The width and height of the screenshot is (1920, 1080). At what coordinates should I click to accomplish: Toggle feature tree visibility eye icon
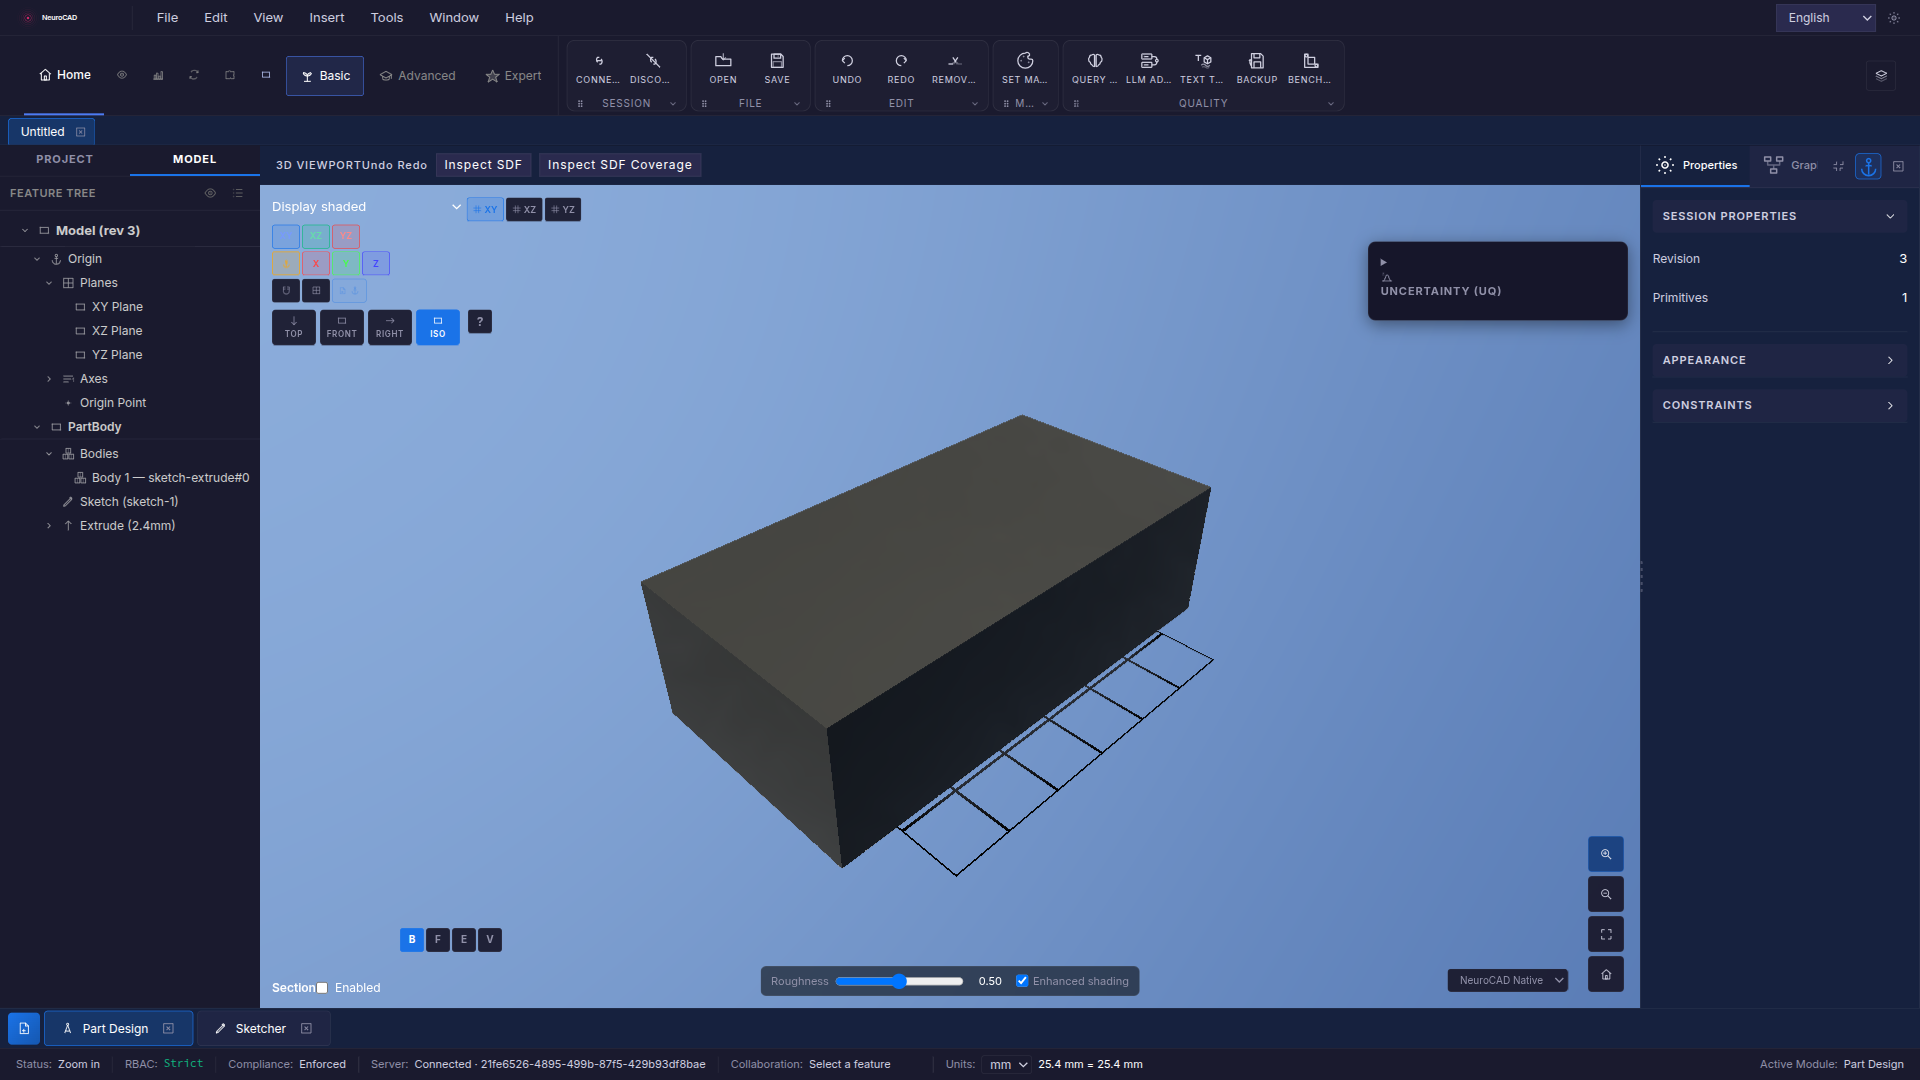click(210, 193)
